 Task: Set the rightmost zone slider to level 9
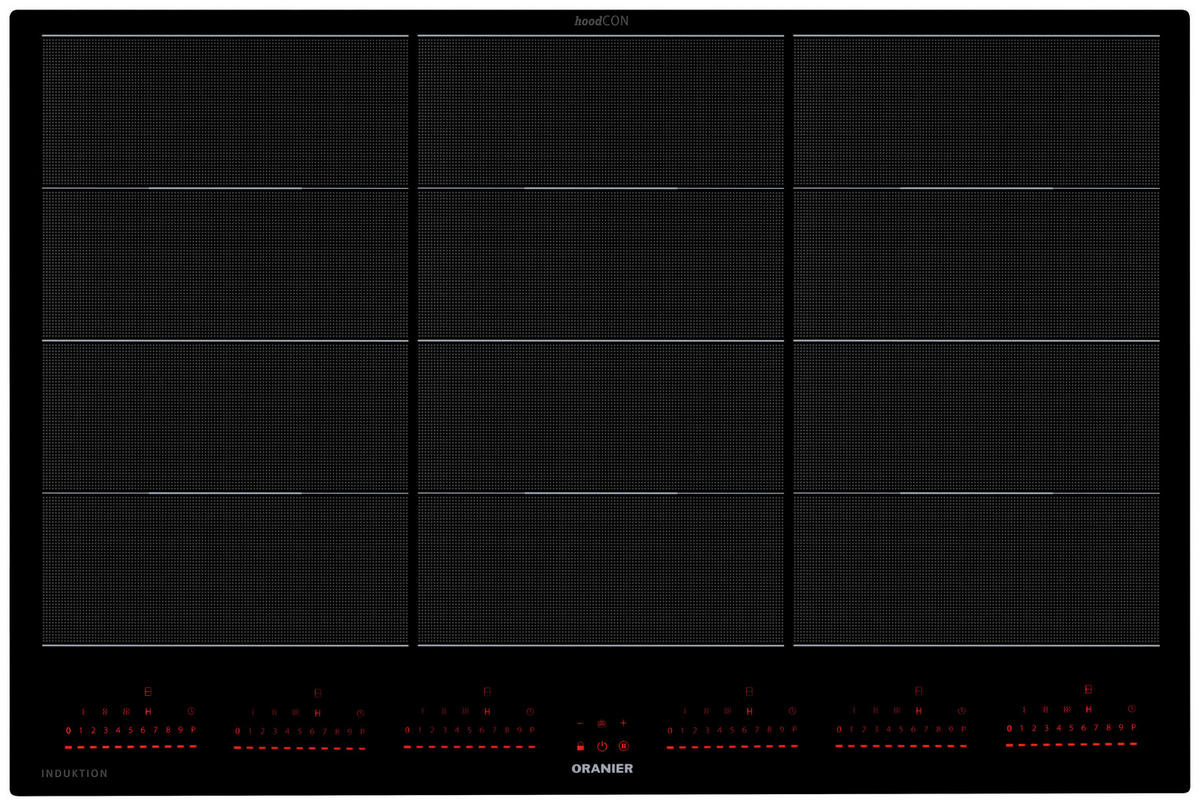tap(1121, 727)
